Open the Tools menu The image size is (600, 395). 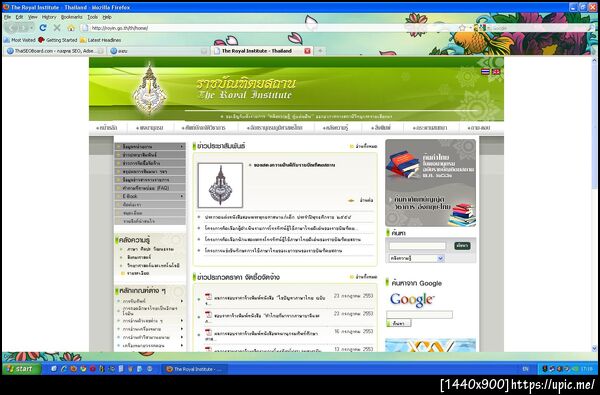(93, 17)
